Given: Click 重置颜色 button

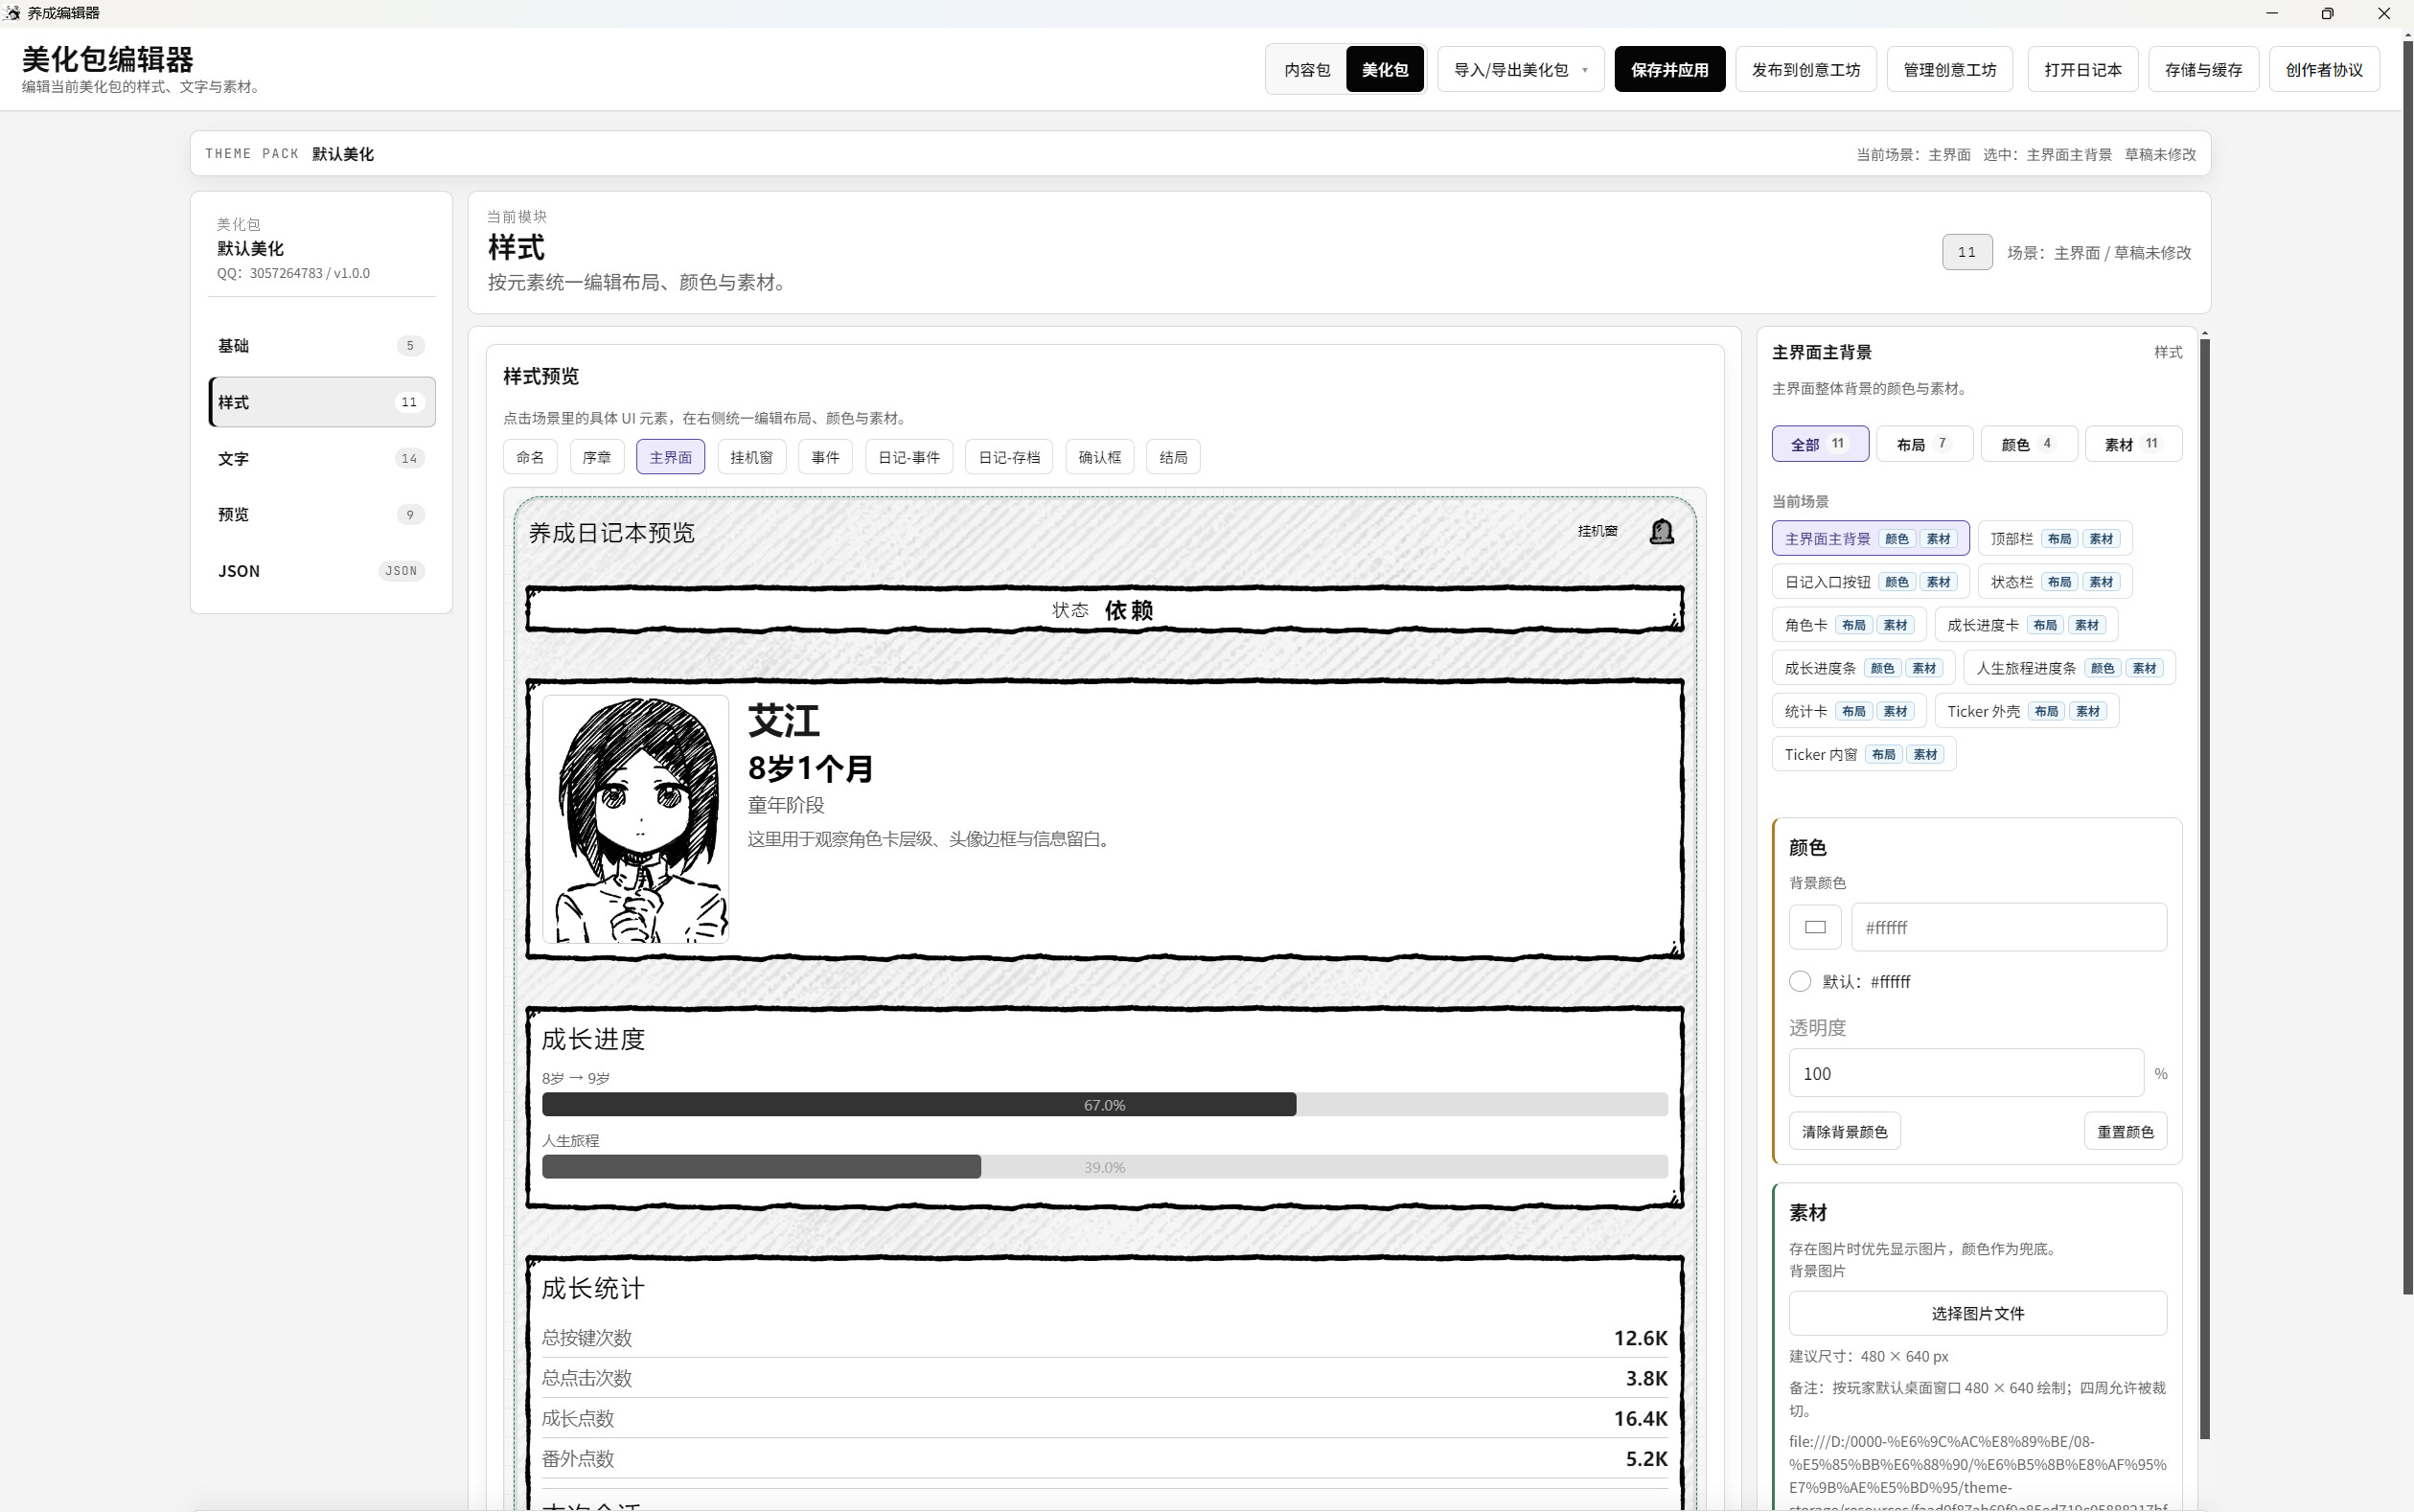Looking at the screenshot, I should point(2125,1131).
